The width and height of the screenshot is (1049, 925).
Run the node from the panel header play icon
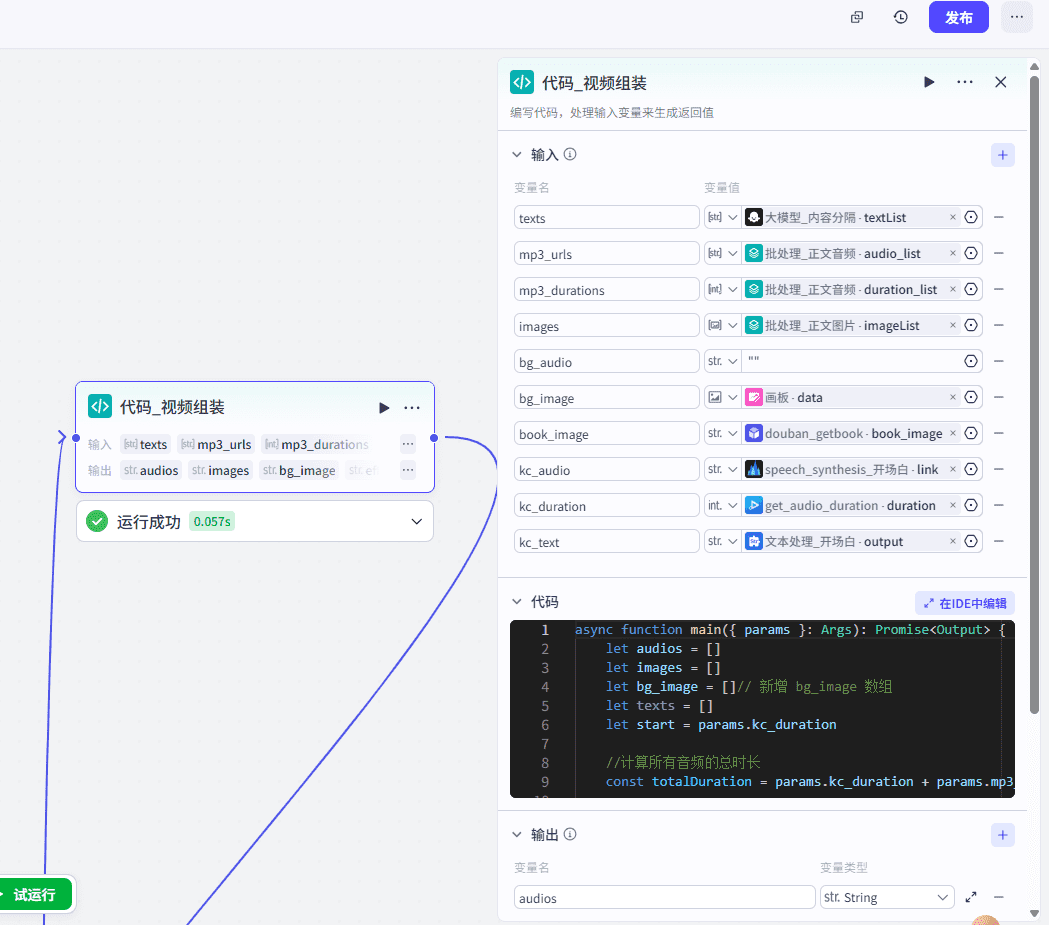click(x=929, y=82)
